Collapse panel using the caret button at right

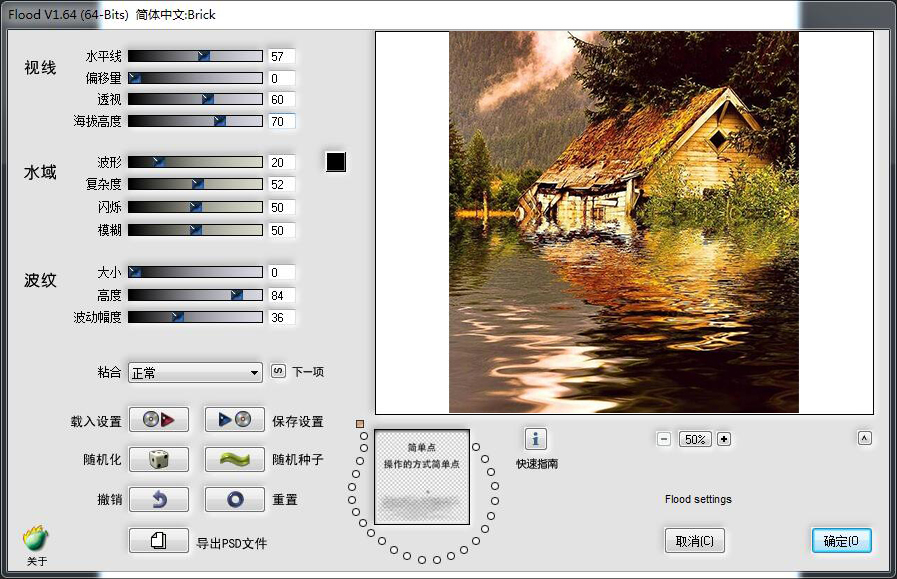(x=865, y=438)
